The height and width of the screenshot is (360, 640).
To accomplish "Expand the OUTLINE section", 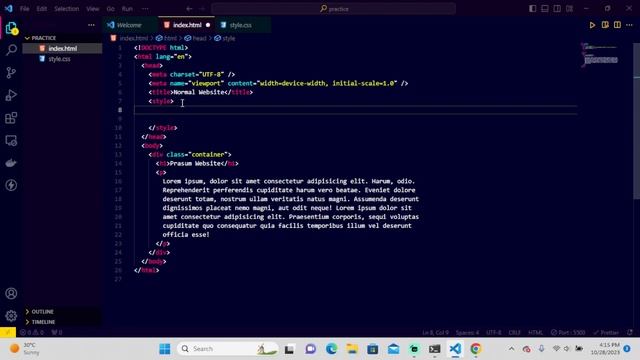I will click(62, 311).
